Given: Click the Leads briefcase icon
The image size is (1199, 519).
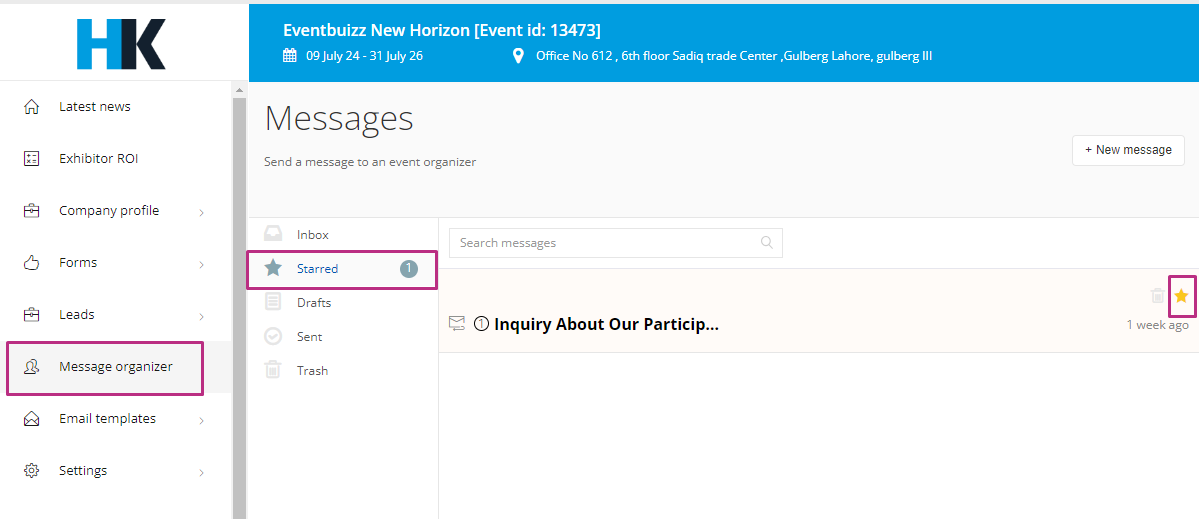Looking at the screenshot, I should tap(31, 315).
